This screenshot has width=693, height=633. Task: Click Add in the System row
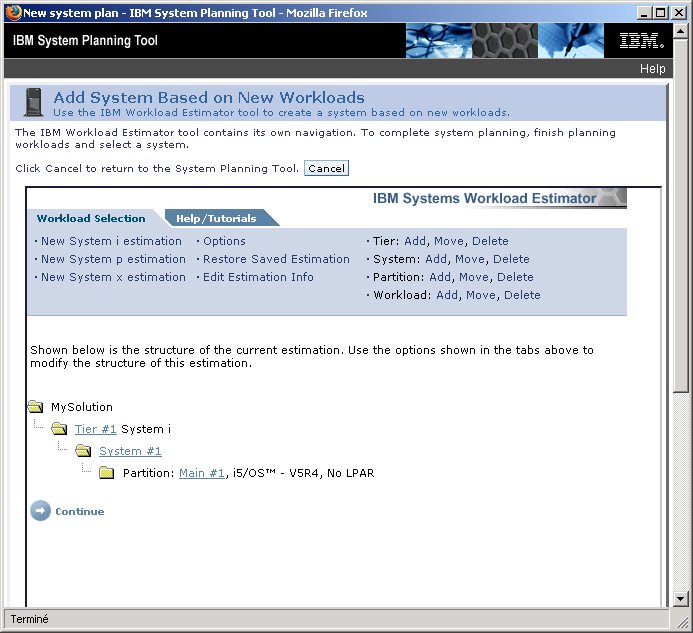[x=436, y=259]
